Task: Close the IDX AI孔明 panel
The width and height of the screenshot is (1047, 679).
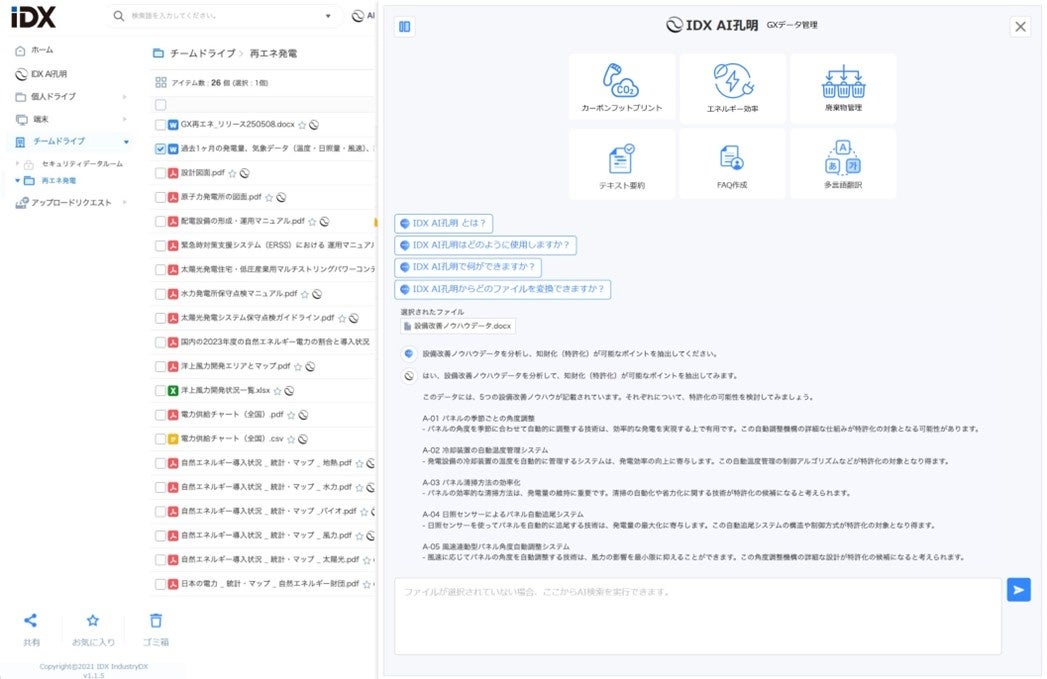Action: tap(1020, 27)
